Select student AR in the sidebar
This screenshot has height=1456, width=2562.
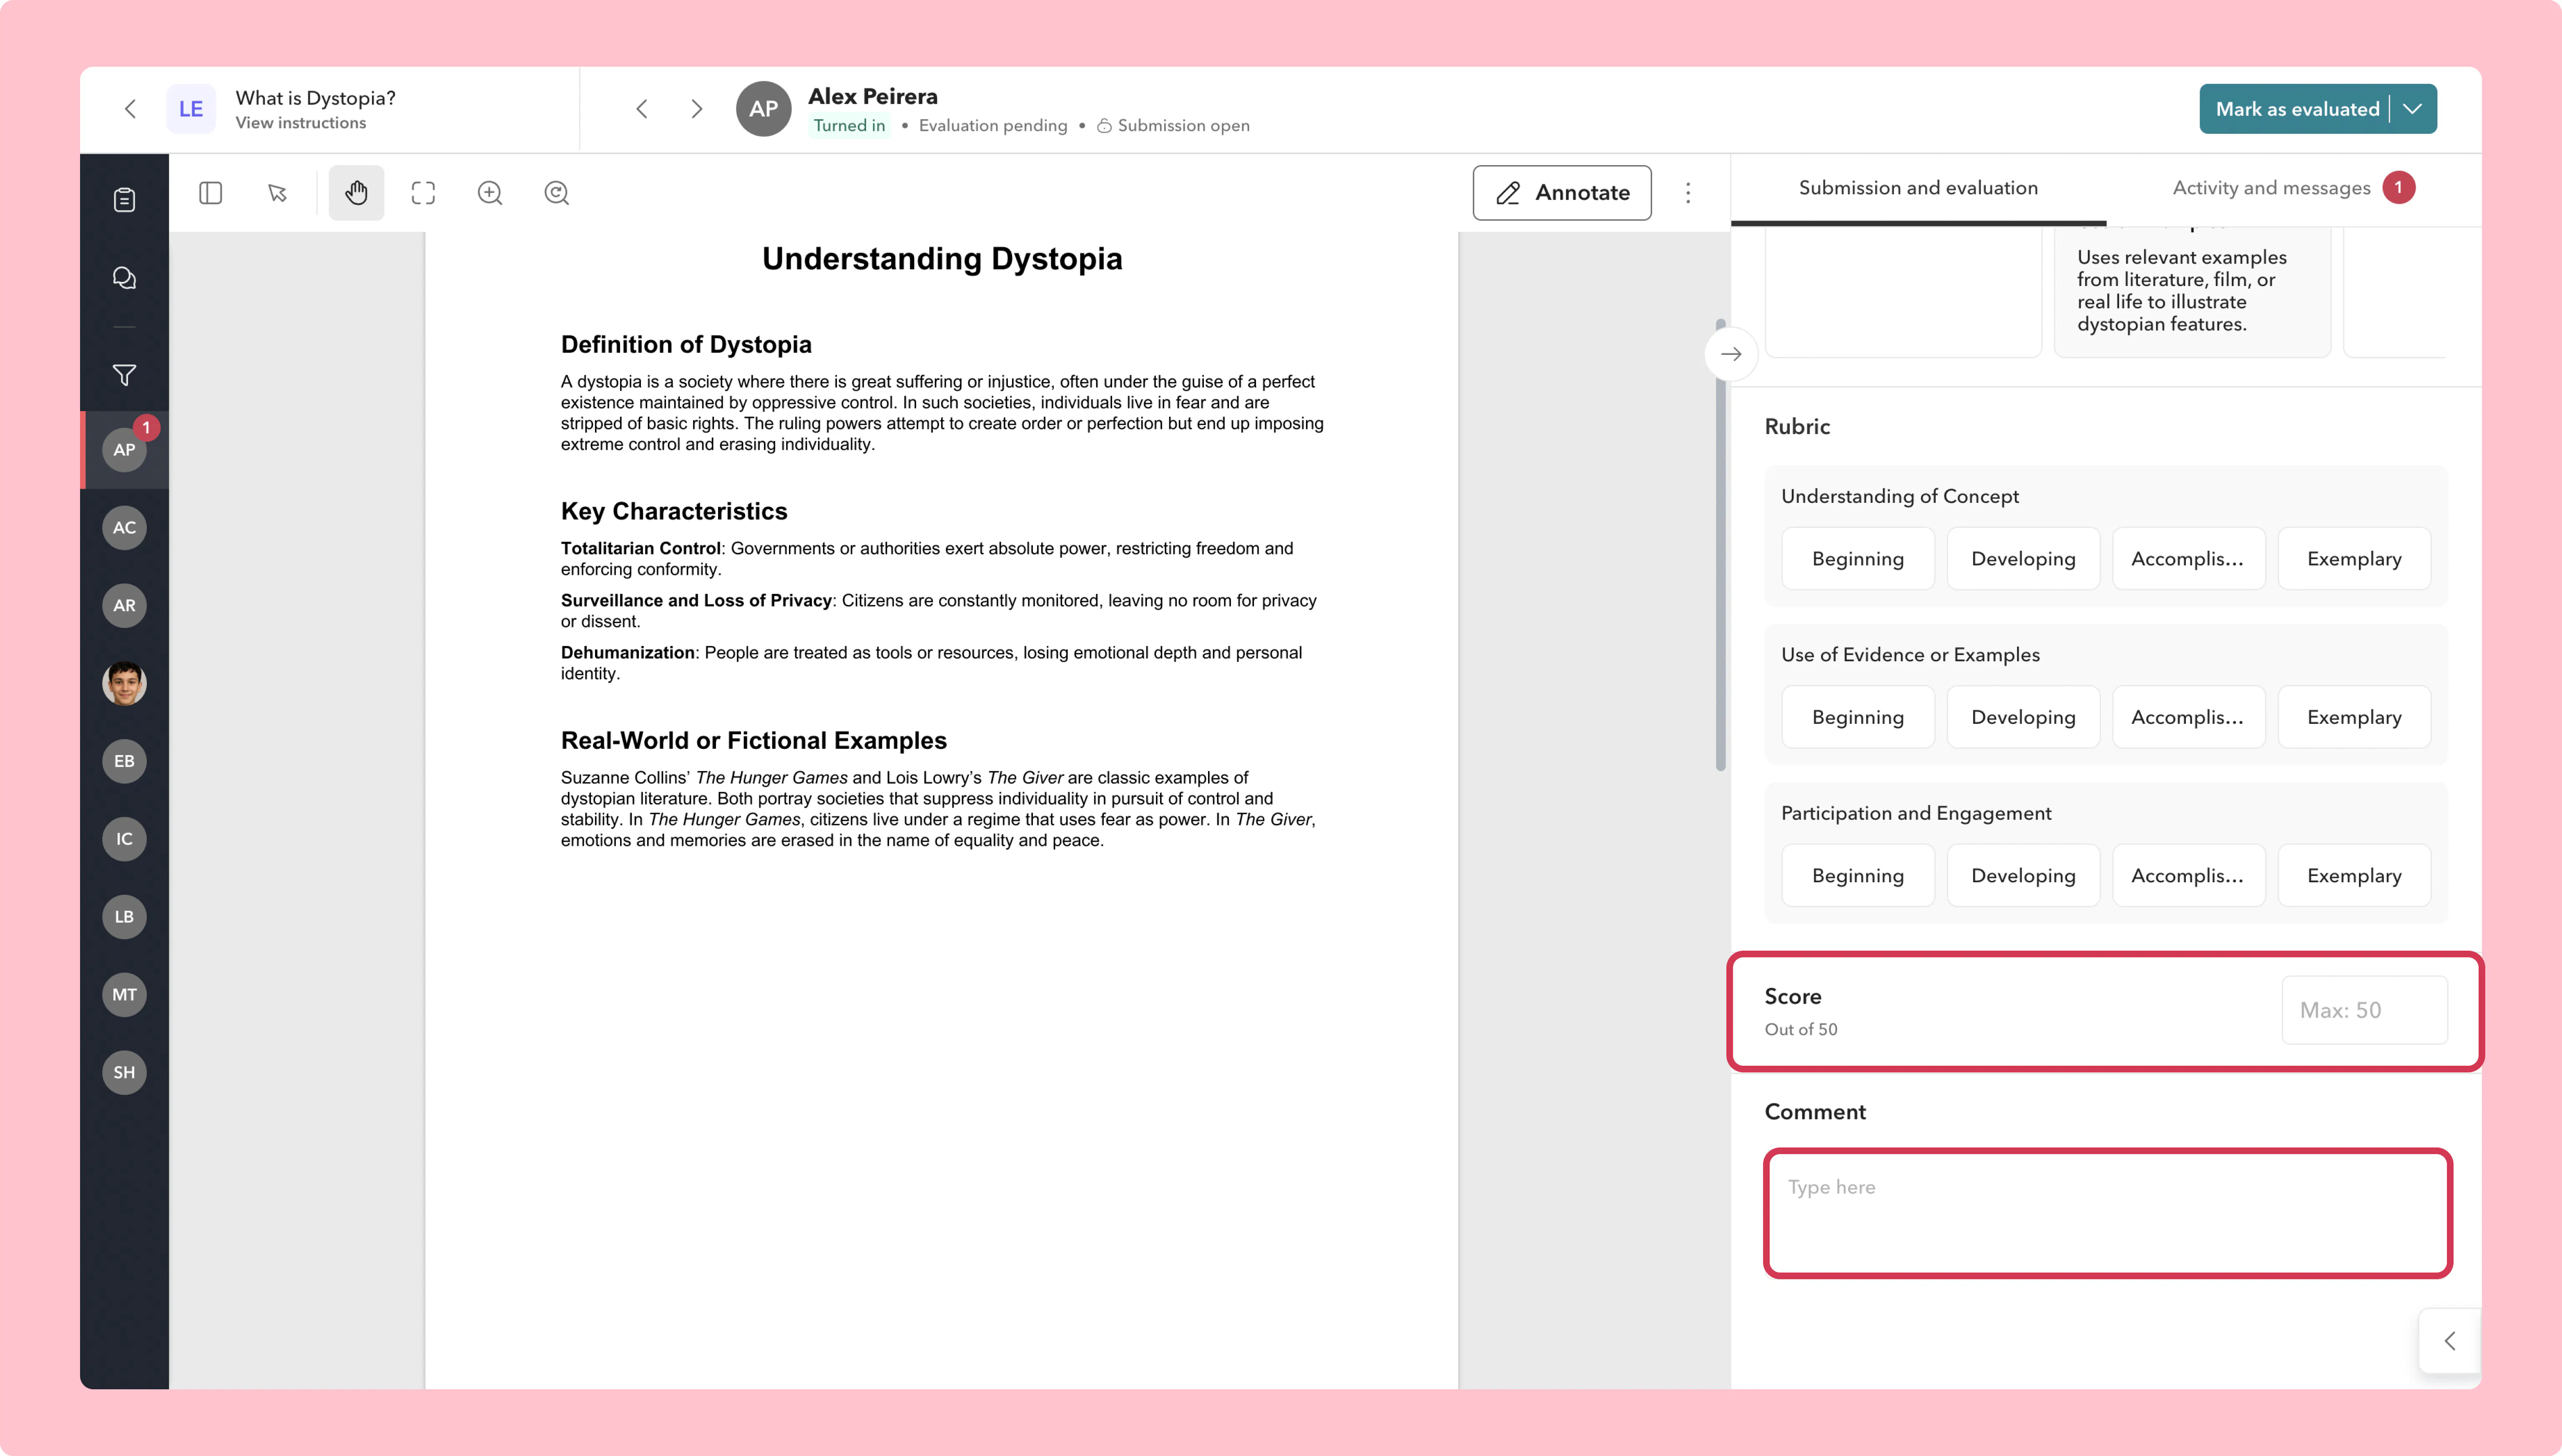124,606
